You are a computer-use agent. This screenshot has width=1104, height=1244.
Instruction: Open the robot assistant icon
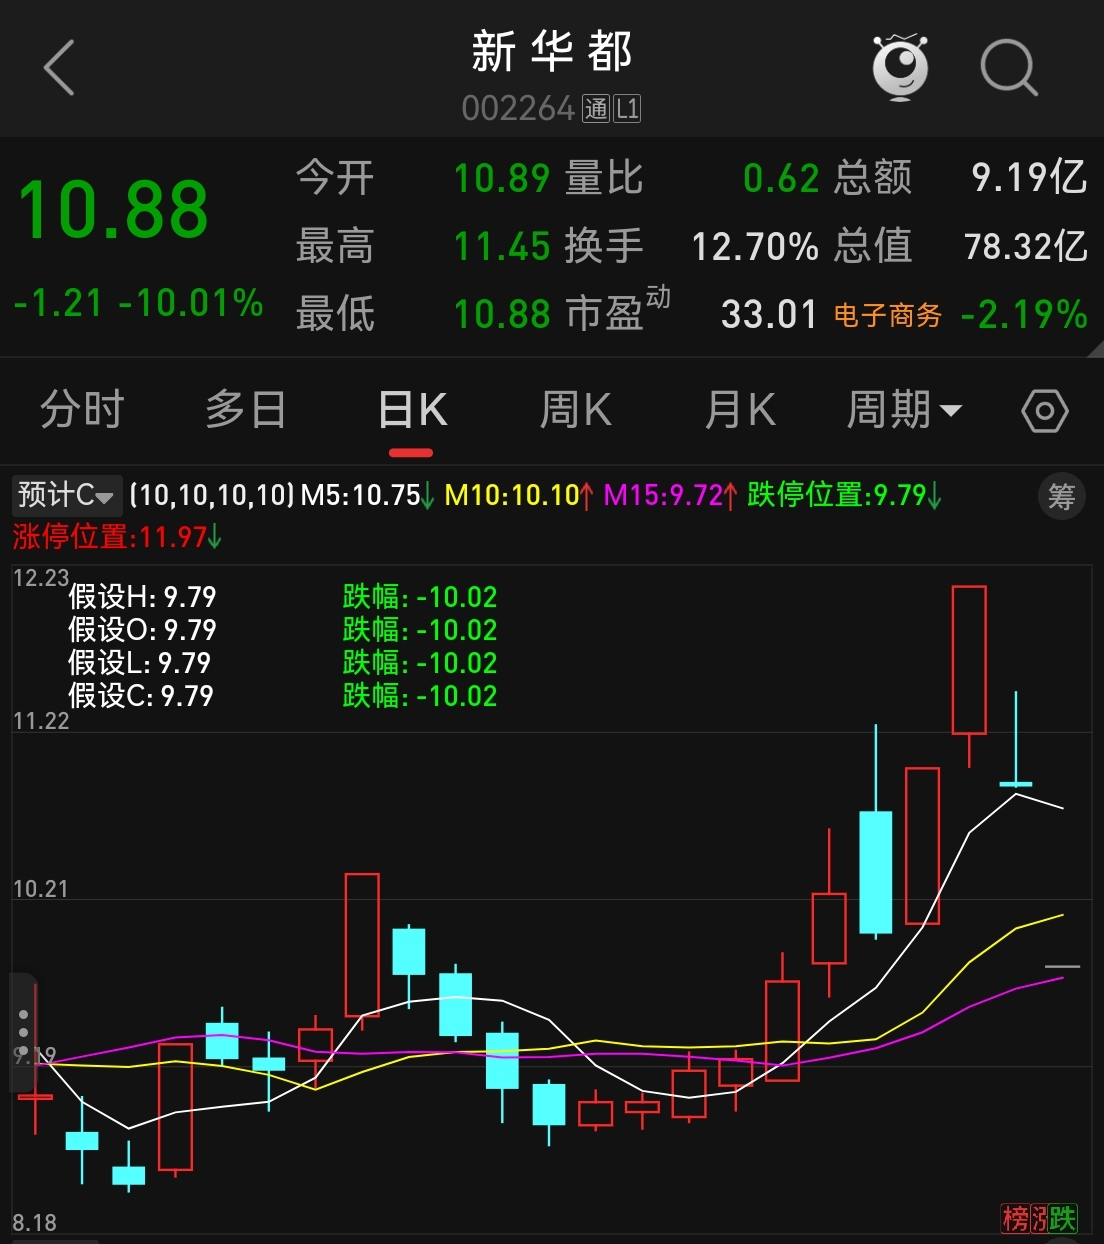[x=900, y=67]
